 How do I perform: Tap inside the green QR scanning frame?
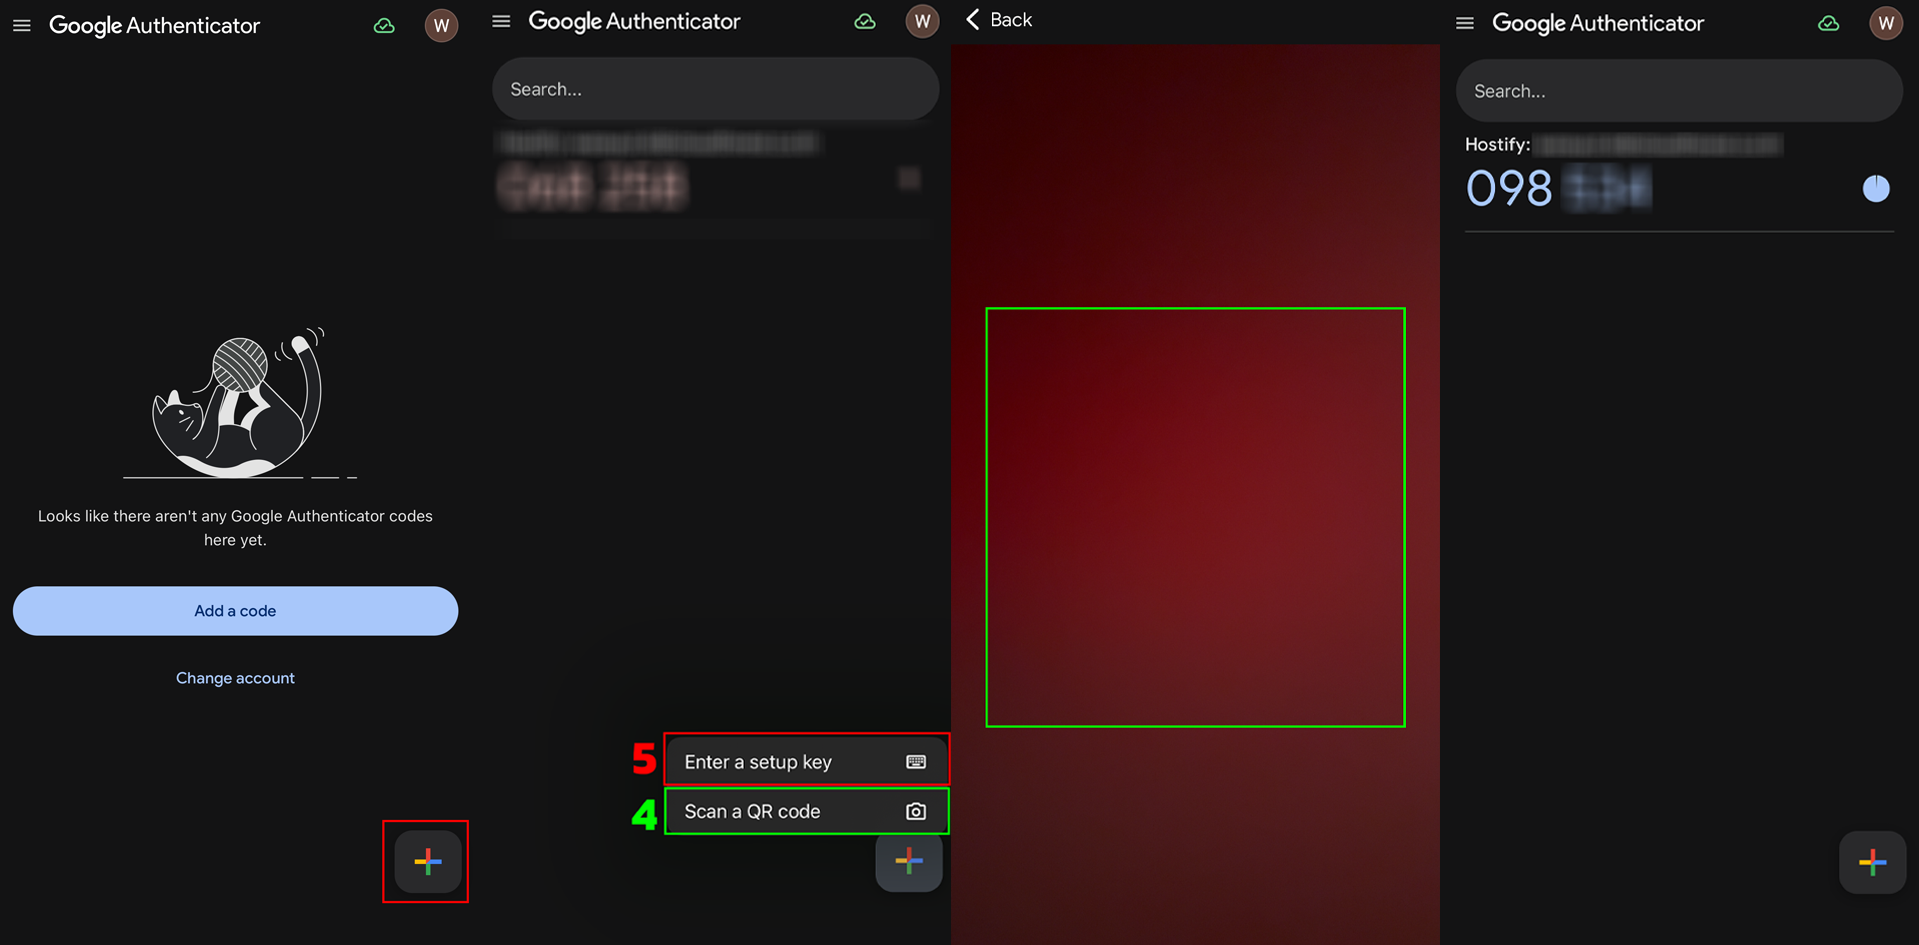(x=1195, y=517)
